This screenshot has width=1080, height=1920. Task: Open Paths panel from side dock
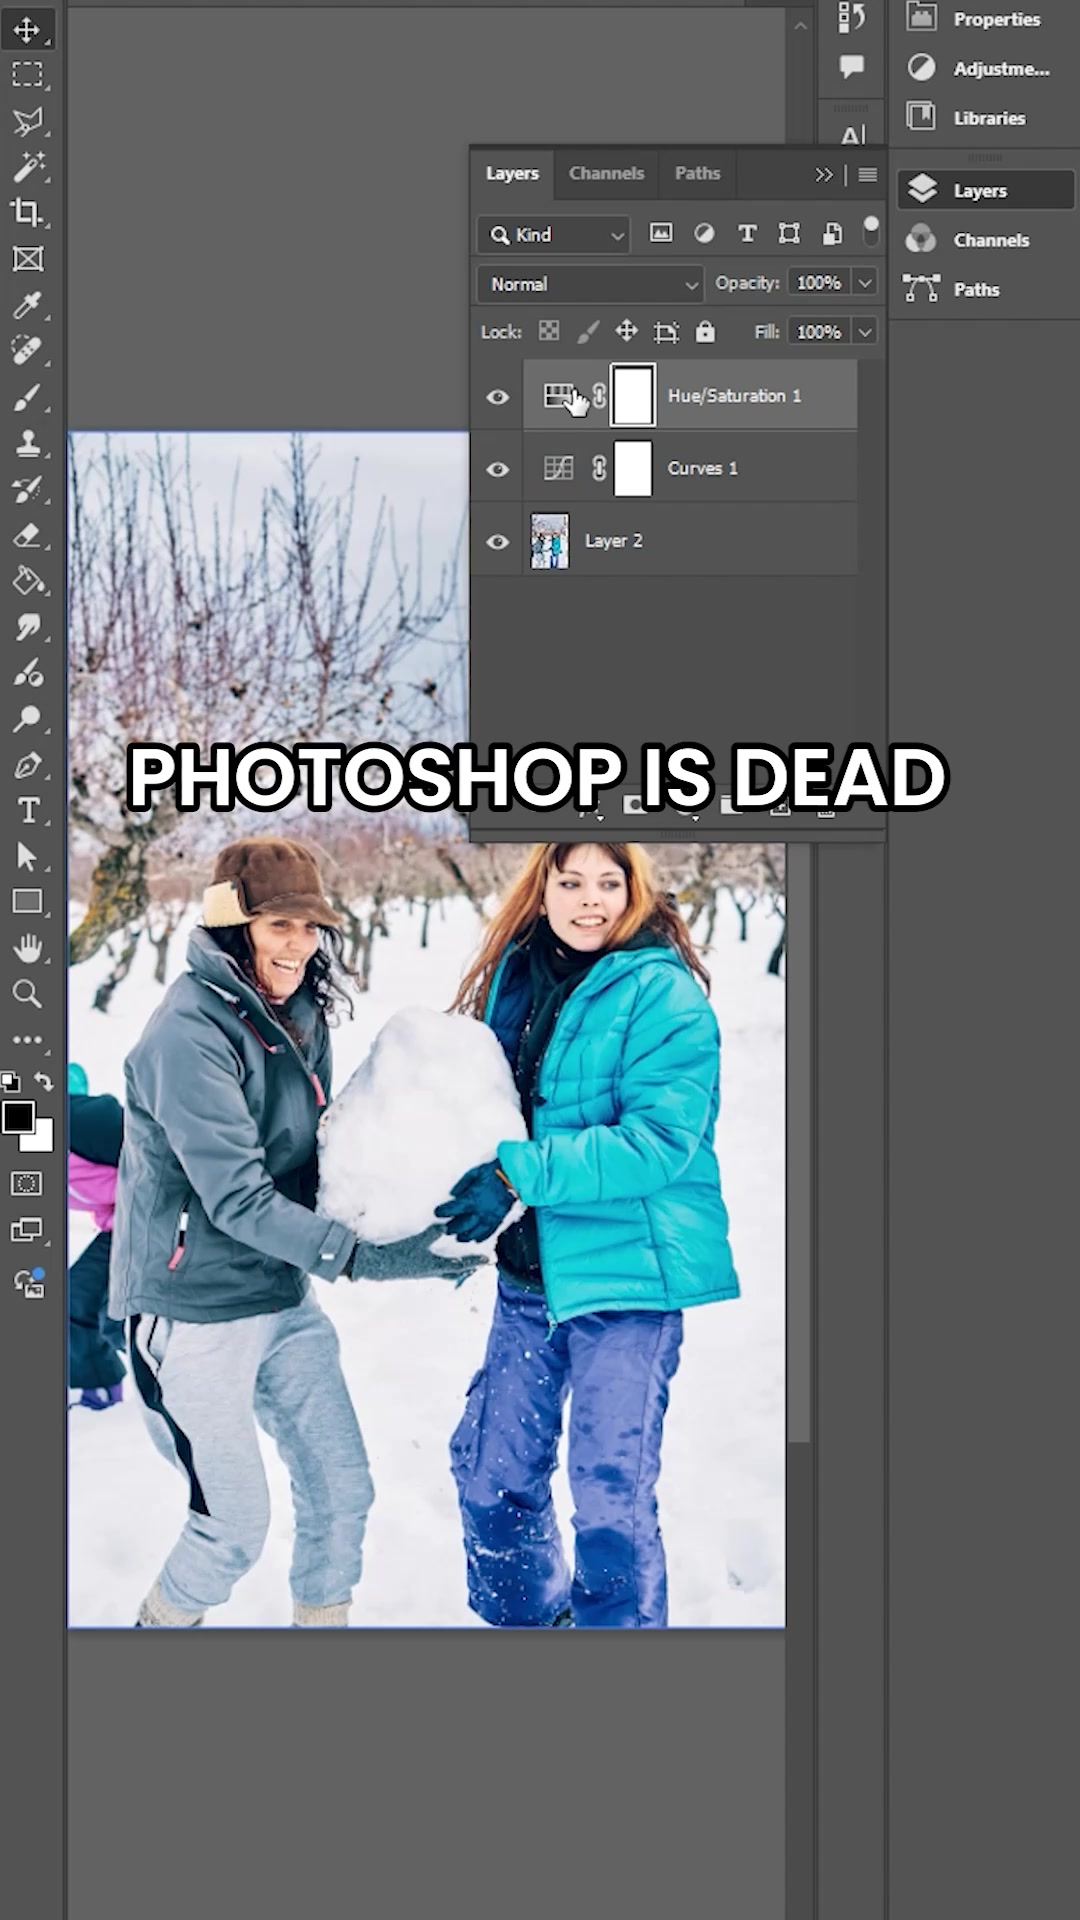pos(985,289)
